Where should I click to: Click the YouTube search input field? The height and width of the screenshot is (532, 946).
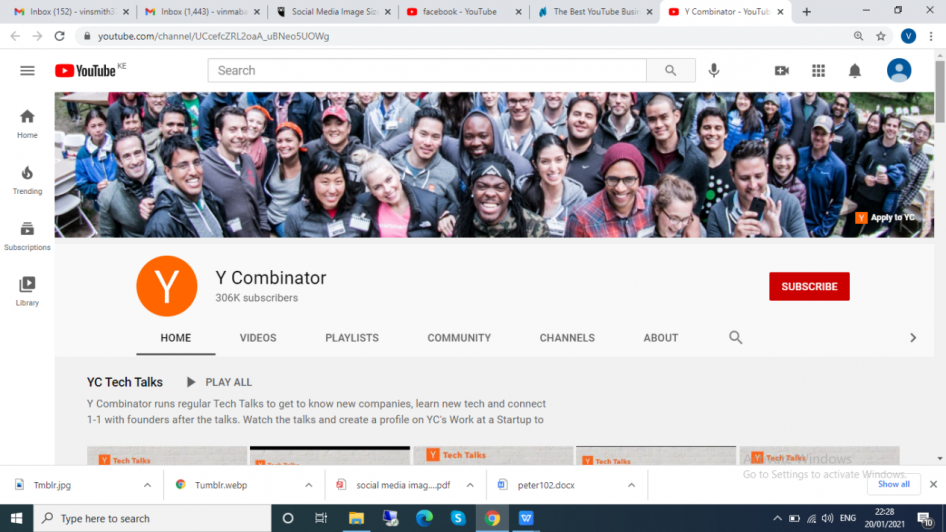tap(427, 71)
